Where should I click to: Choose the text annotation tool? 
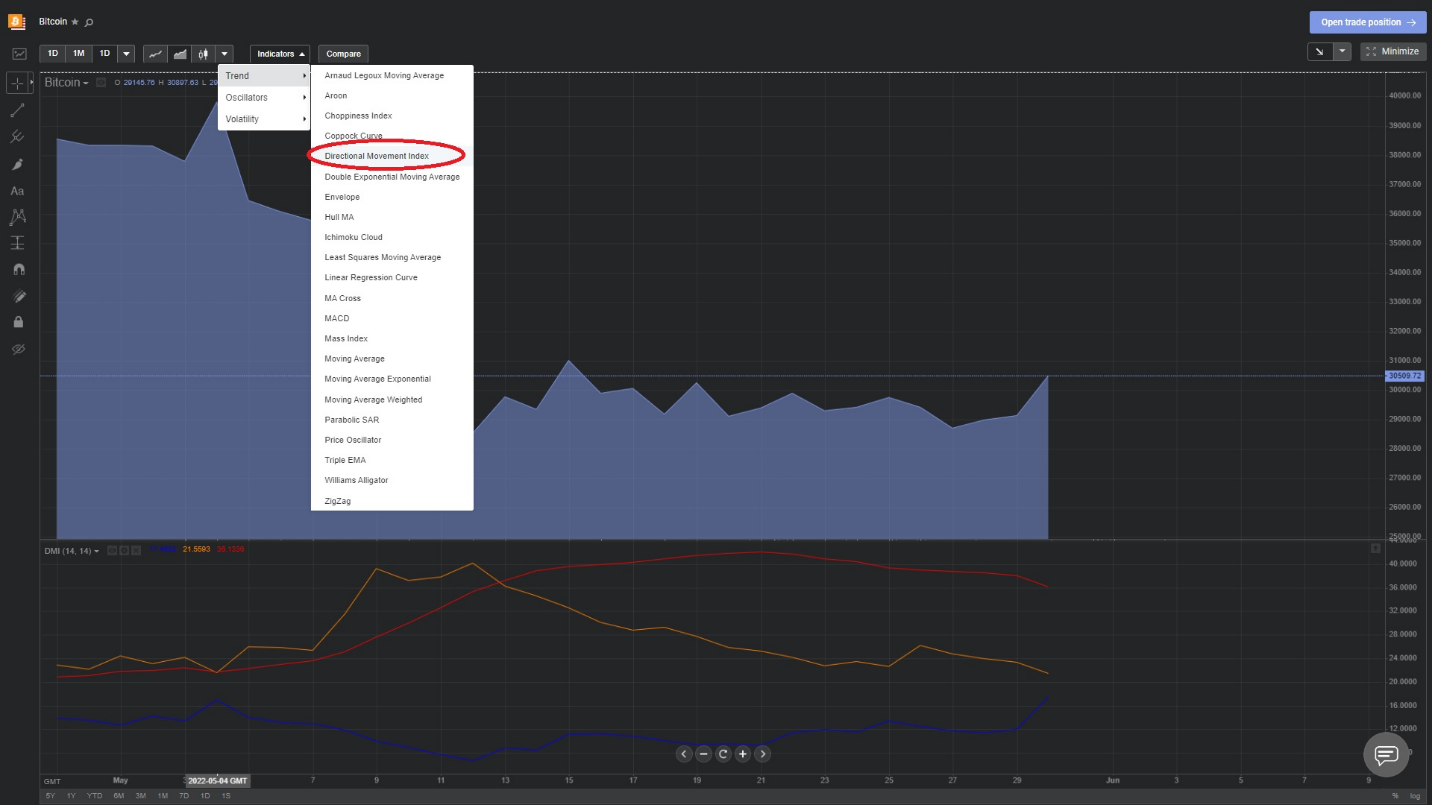pyautogui.click(x=17, y=190)
